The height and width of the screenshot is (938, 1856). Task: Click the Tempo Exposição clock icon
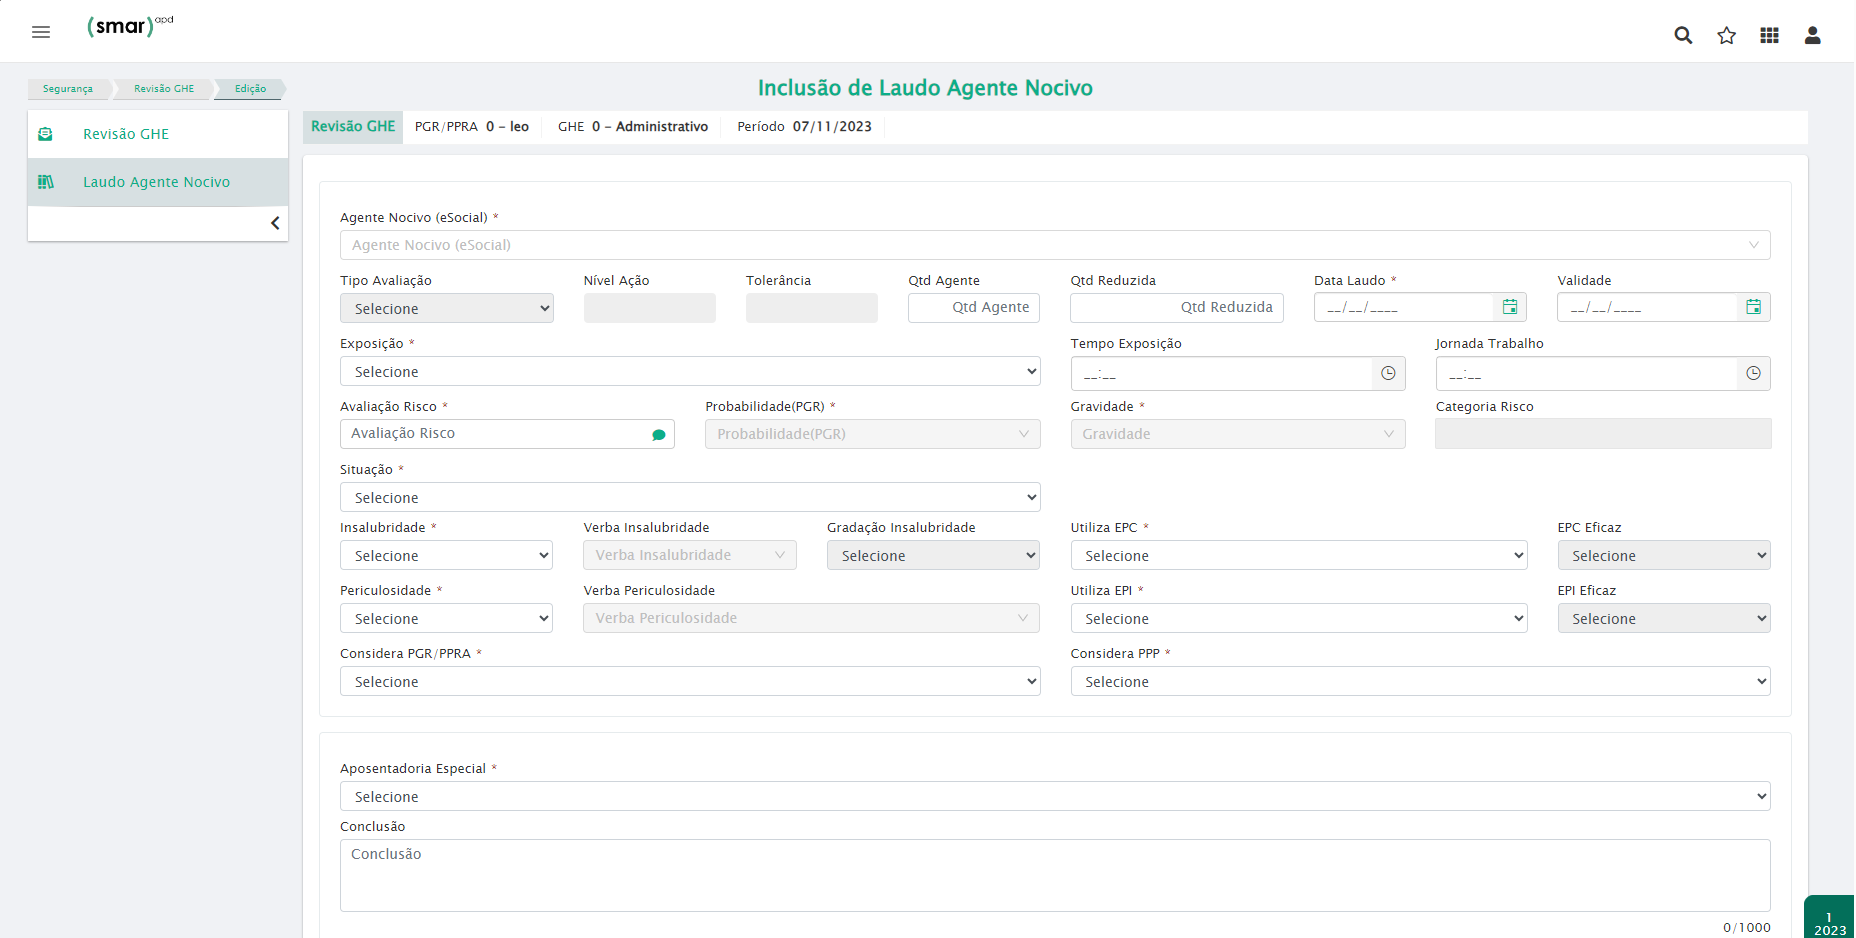pos(1388,373)
